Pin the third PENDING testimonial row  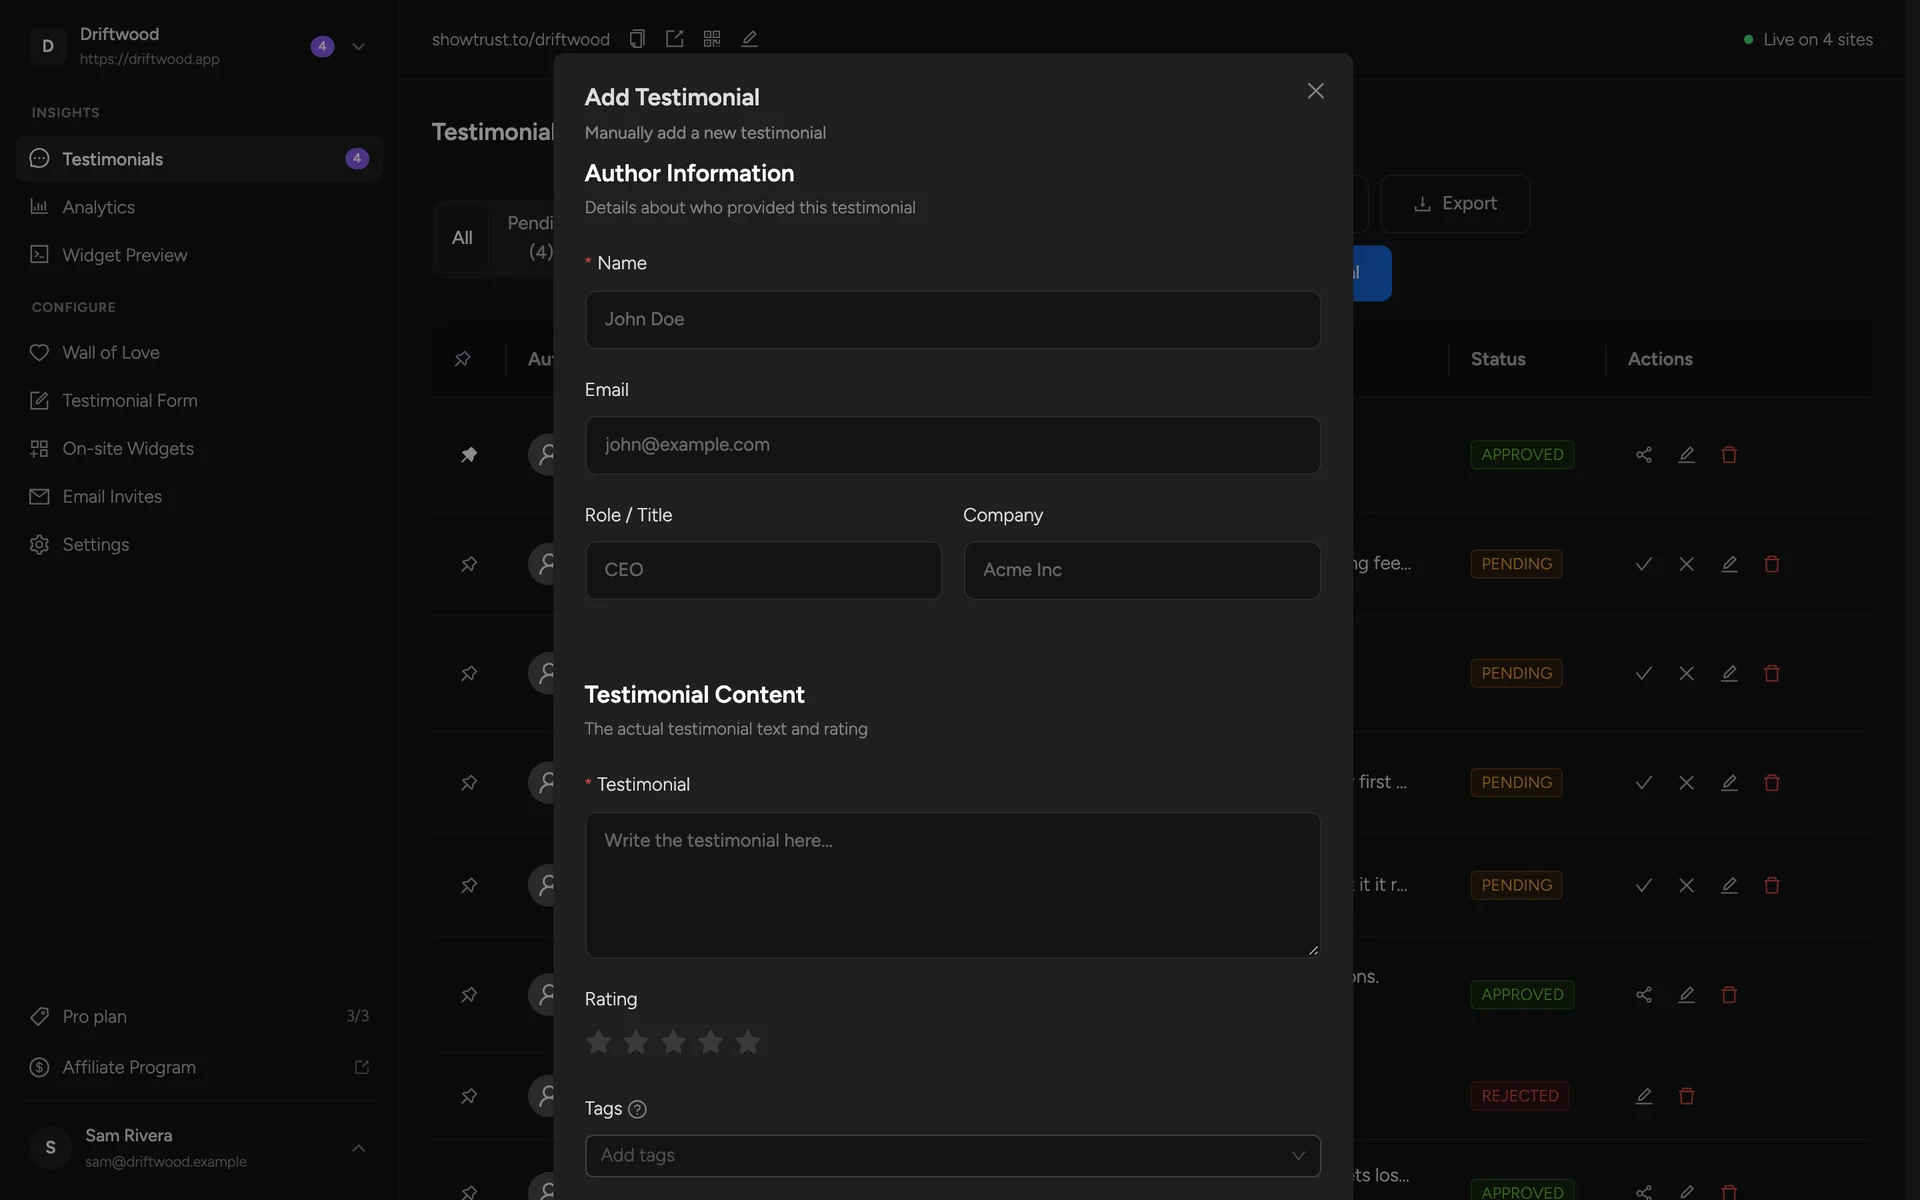point(468,783)
